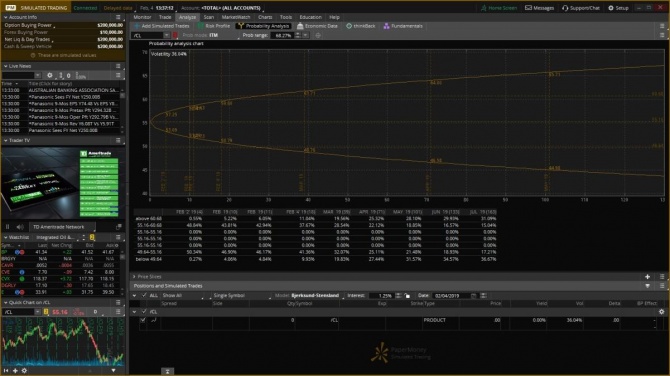The width and height of the screenshot is (670, 376).
Task: Open the /CL symbol dropdown in analyze toolbar
Action: pos(166,35)
